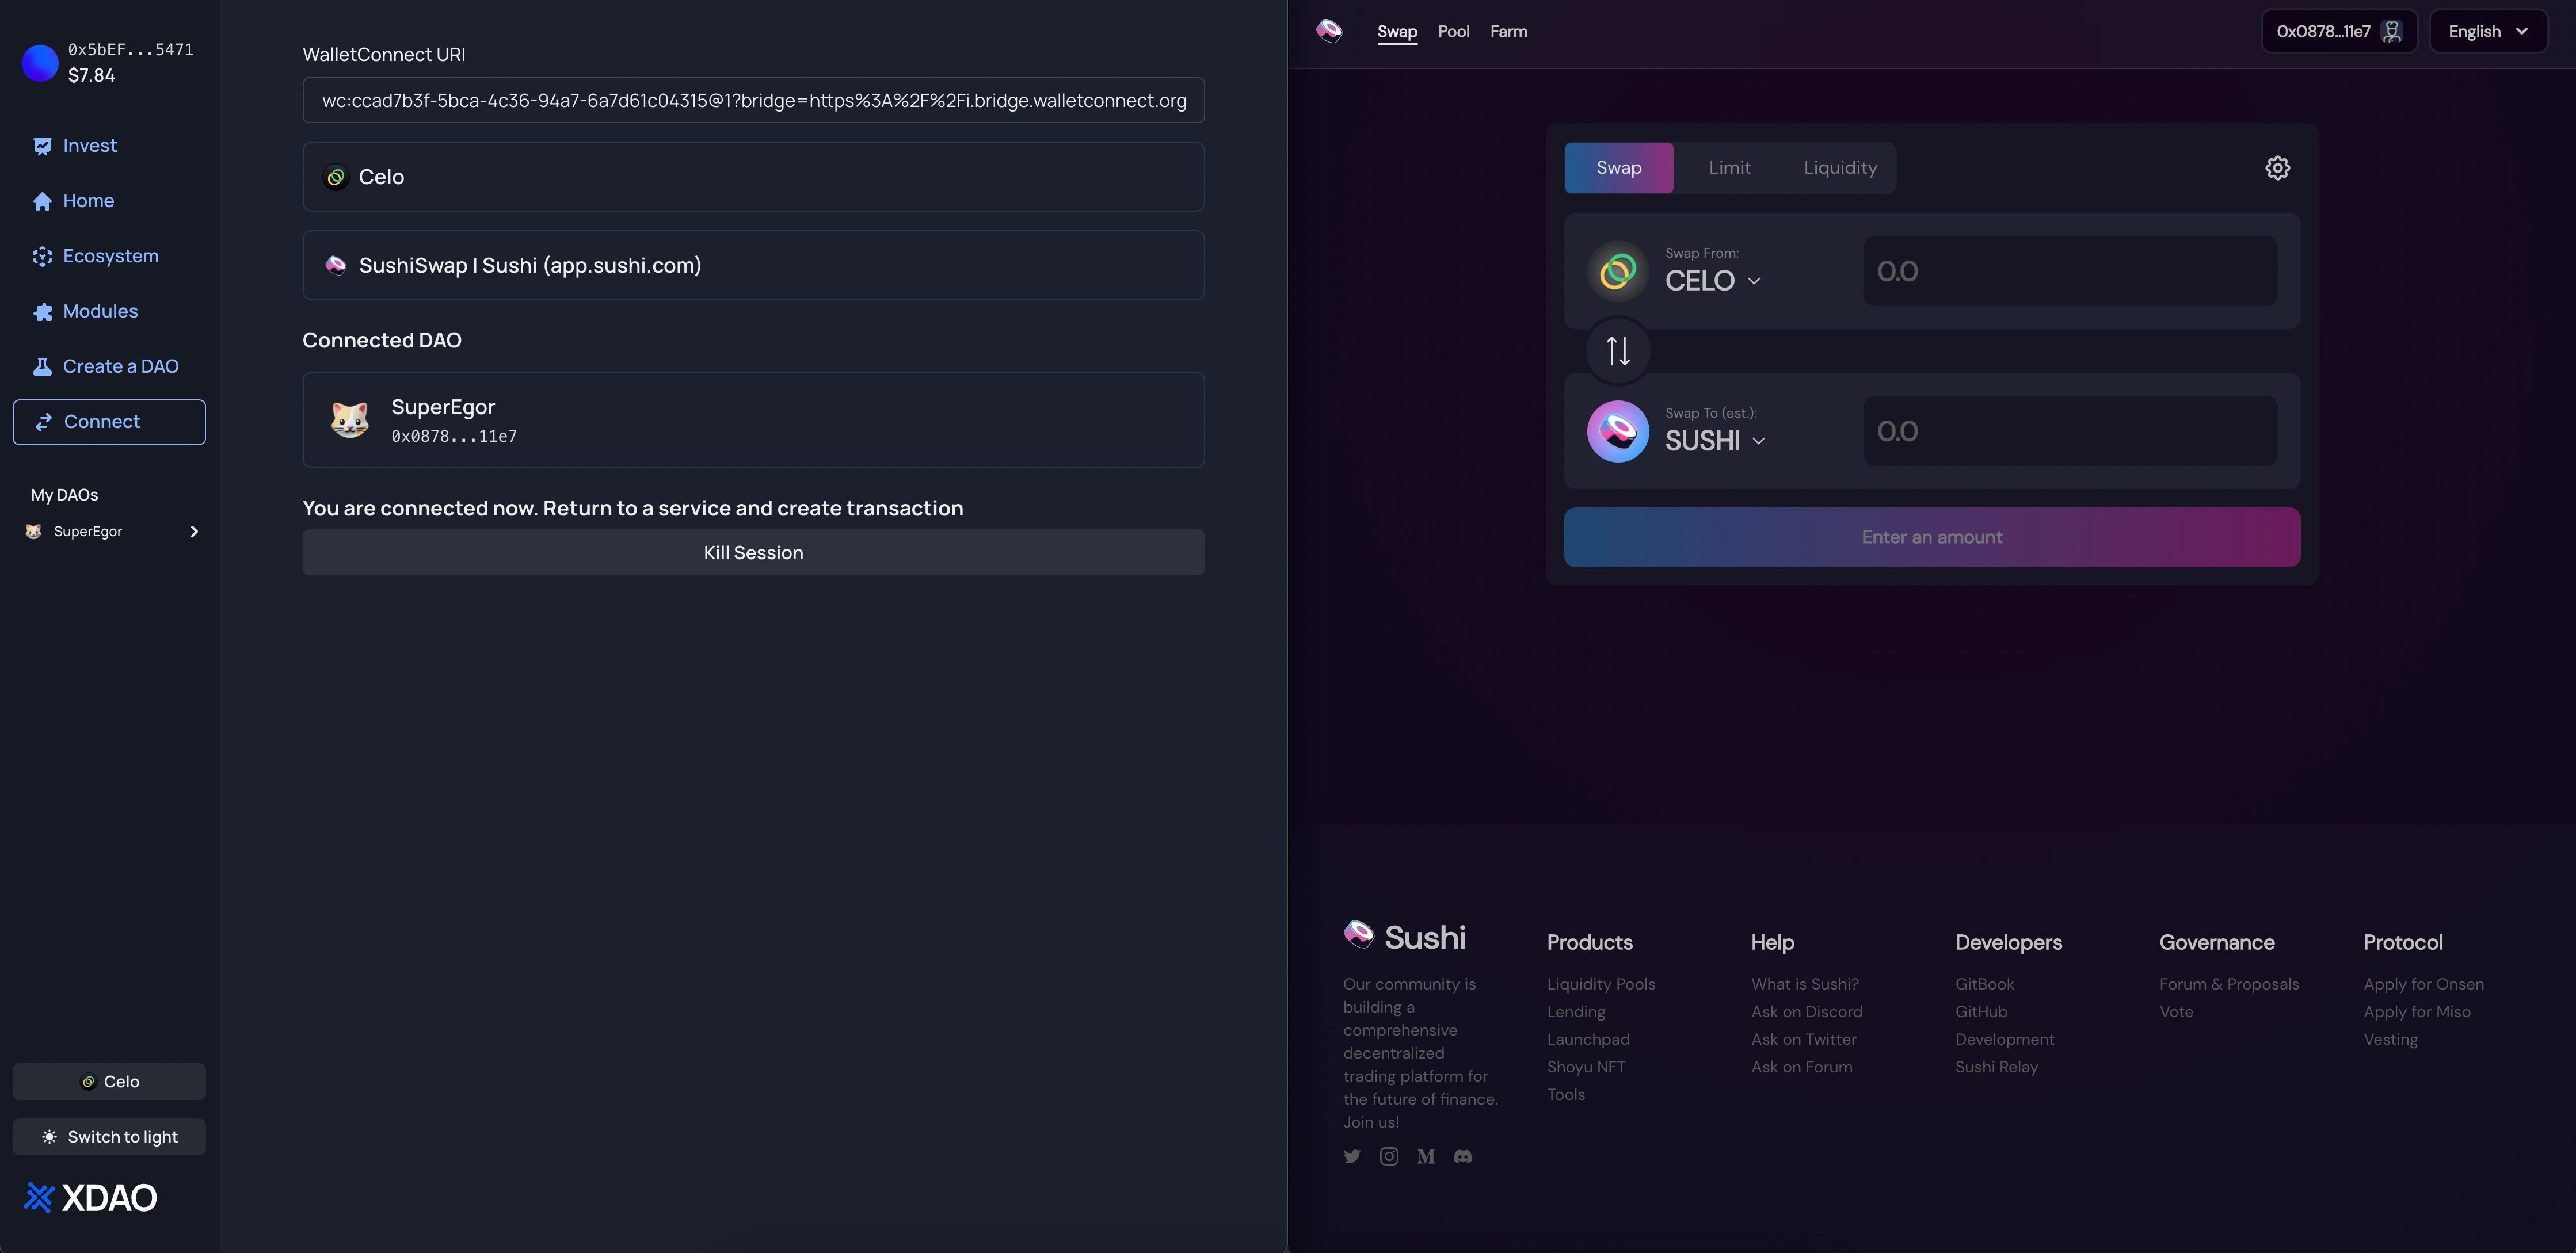Click the Liquidity Pools footer link
Image resolution: width=2576 pixels, height=1253 pixels.
1600,984
